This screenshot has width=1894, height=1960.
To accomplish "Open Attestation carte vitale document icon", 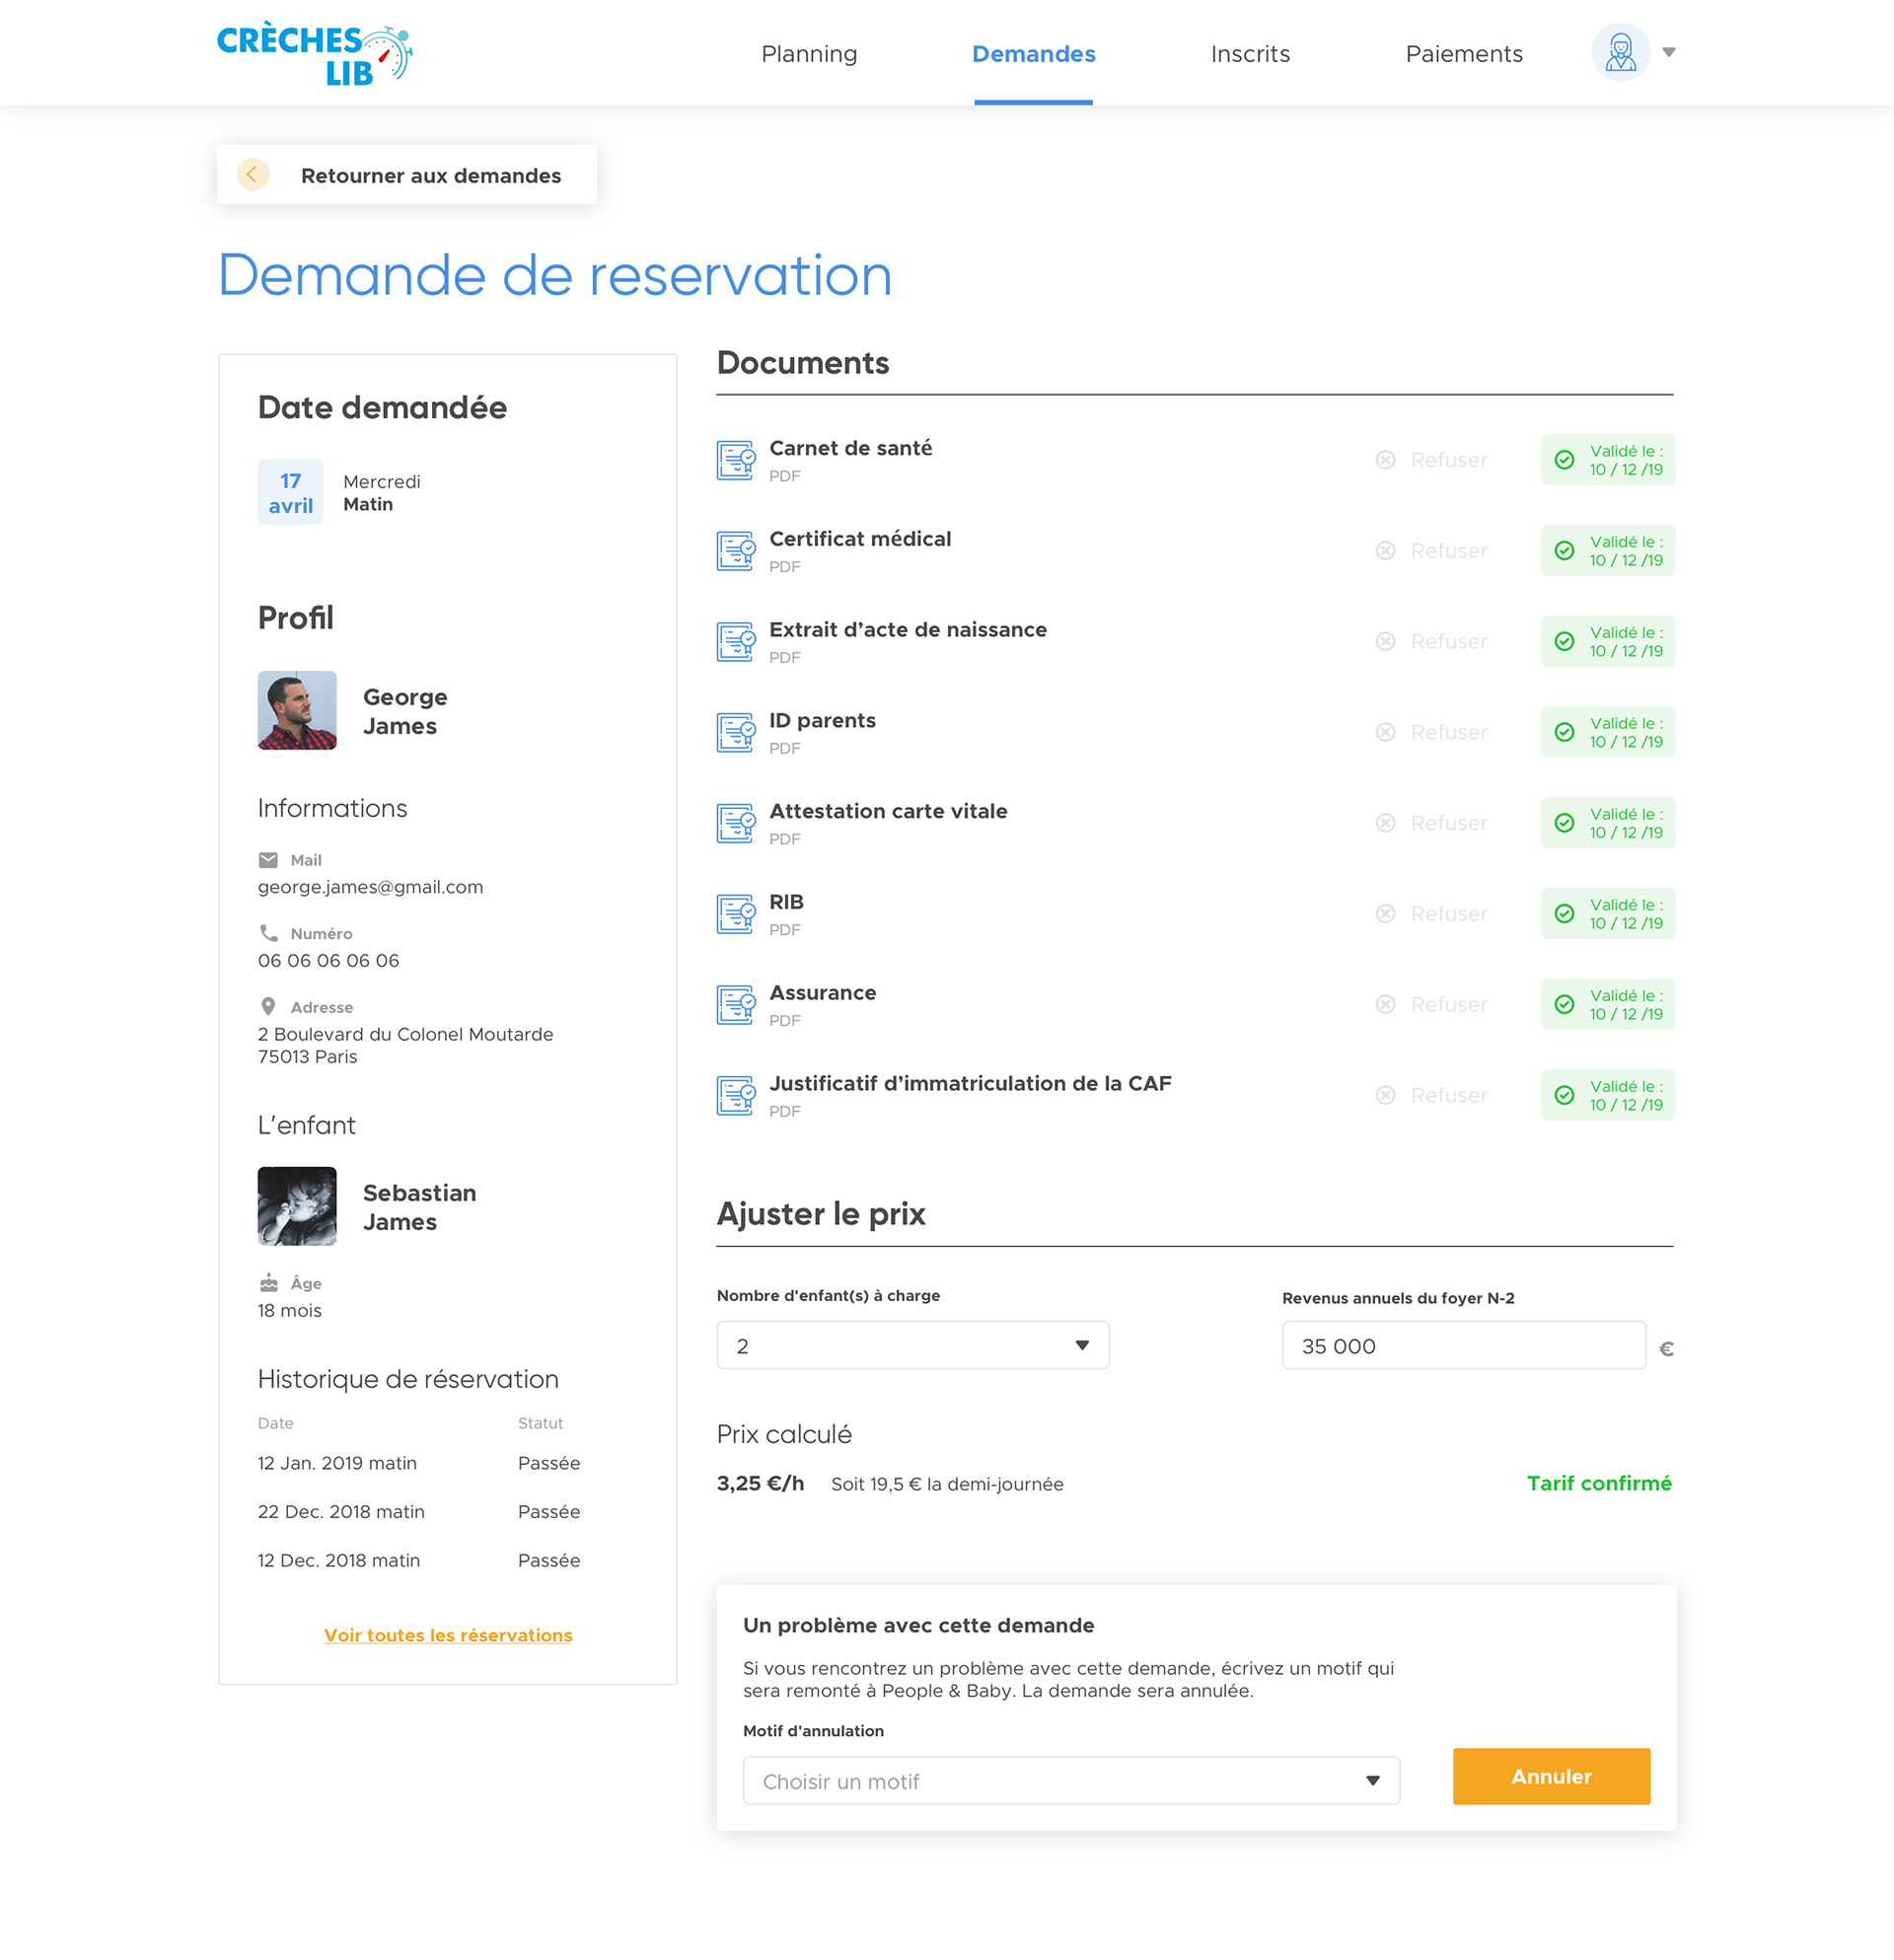I will click(x=736, y=823).
